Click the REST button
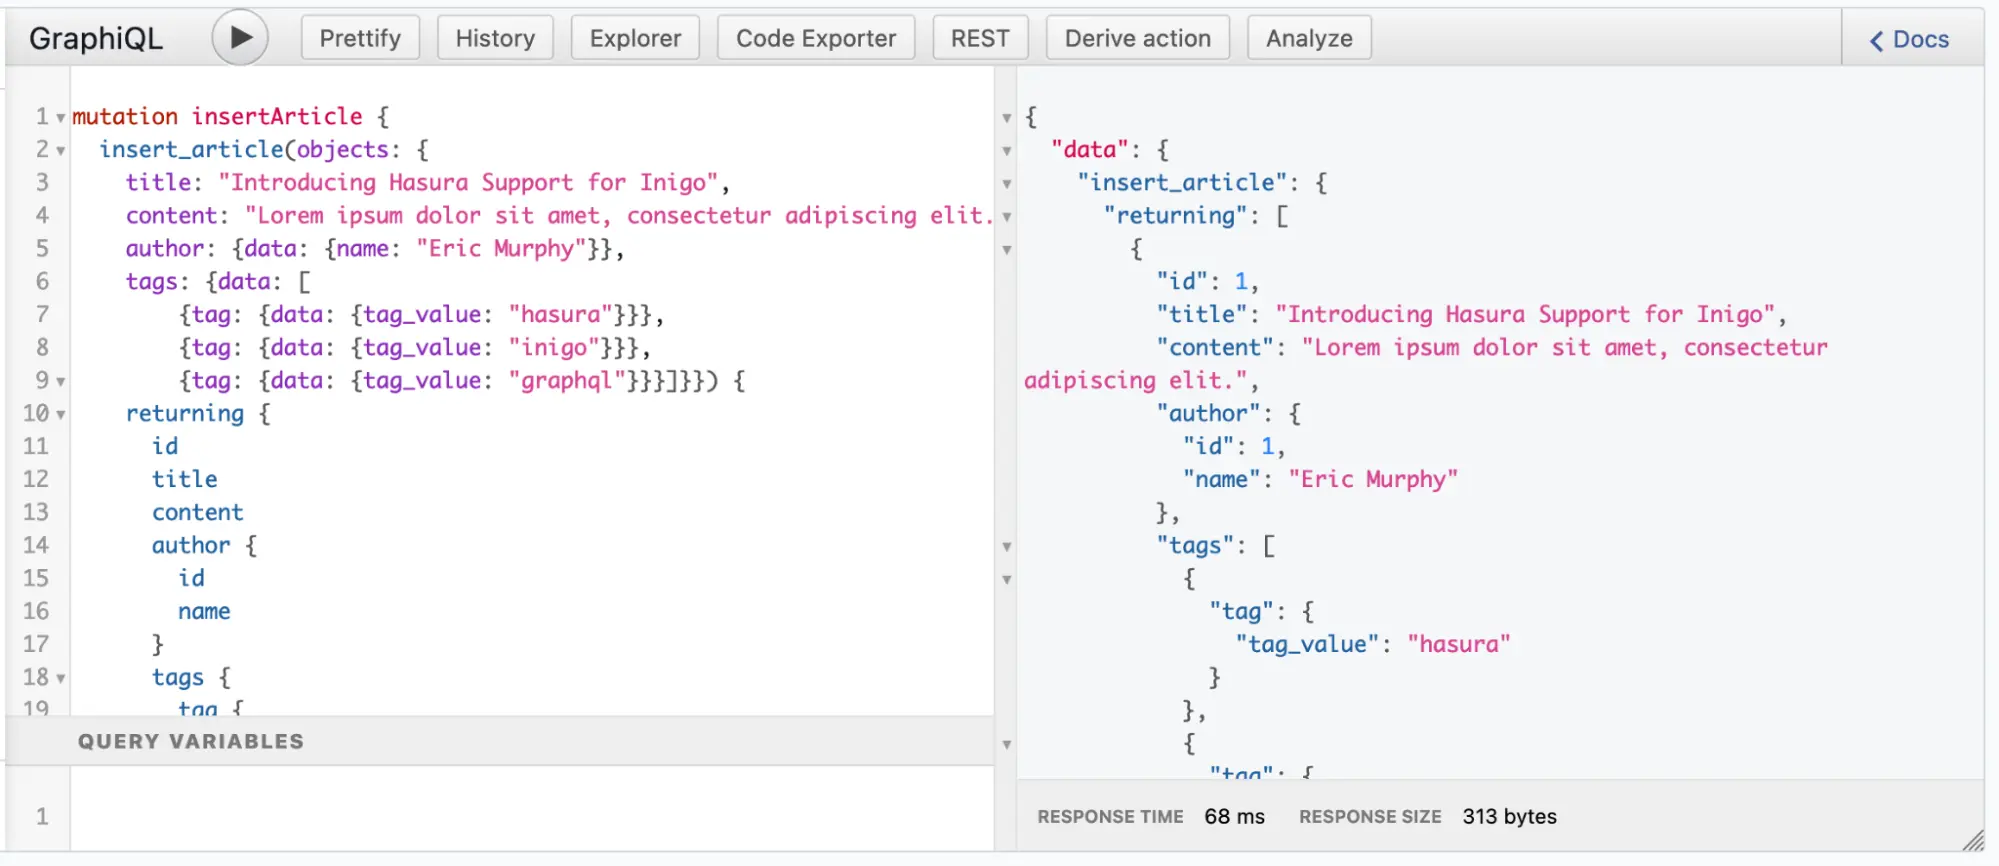1999x866 pixels. pyautogui.click(x=980, y=38)
